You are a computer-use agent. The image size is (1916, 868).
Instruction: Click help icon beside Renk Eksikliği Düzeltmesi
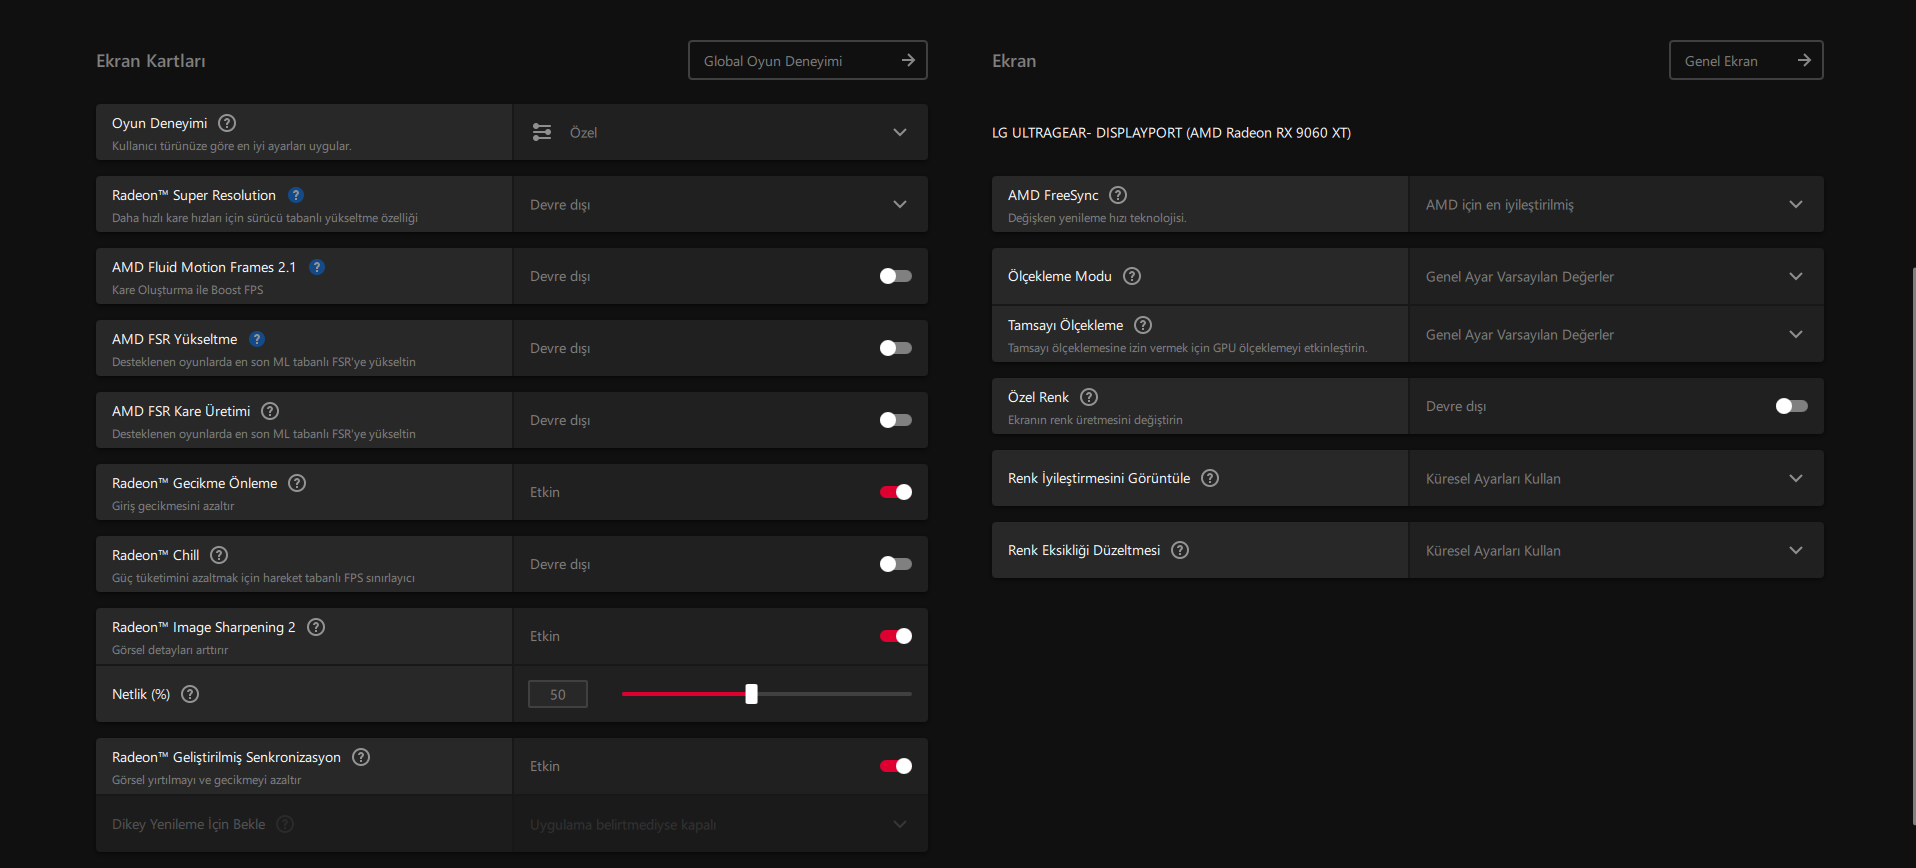pos(1180,550)
